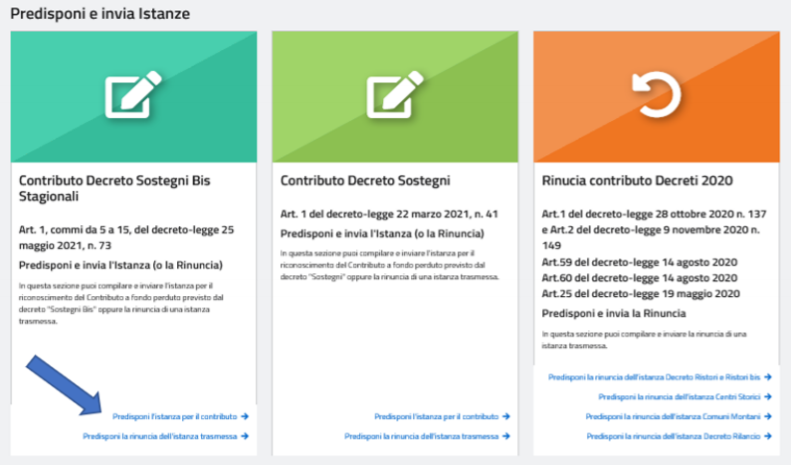Open rinuncia link for Comuni Montani
791x465 pixels.
pyautogui.click(x=673, y=417)
